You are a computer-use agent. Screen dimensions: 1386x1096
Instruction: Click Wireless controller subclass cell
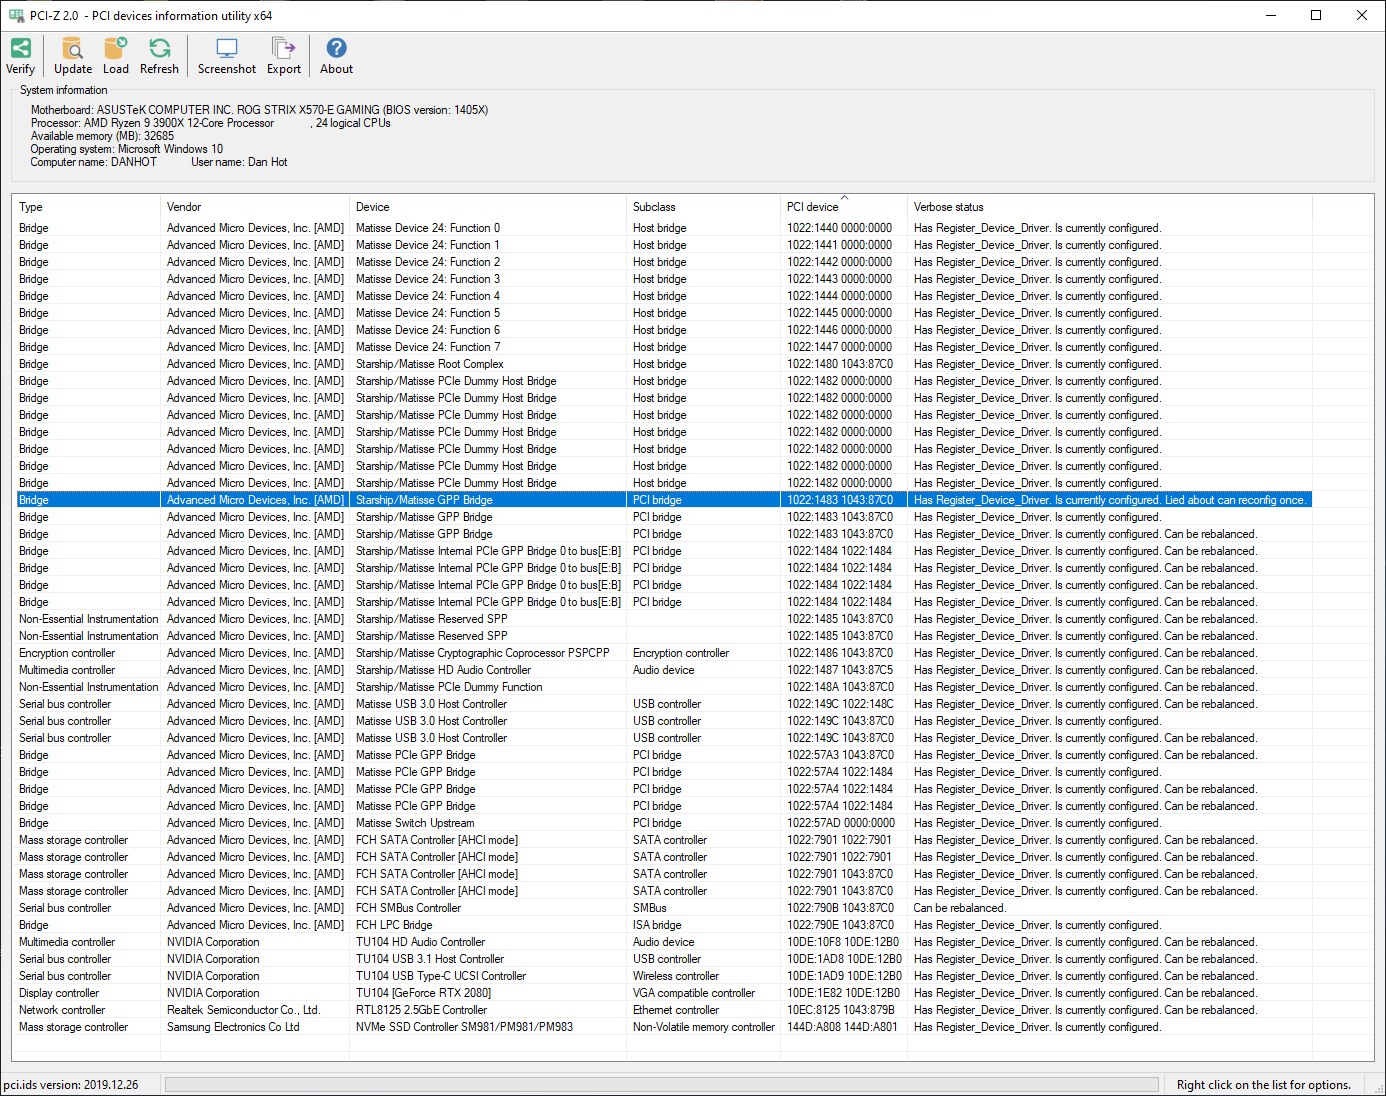[x=676, y=976]
